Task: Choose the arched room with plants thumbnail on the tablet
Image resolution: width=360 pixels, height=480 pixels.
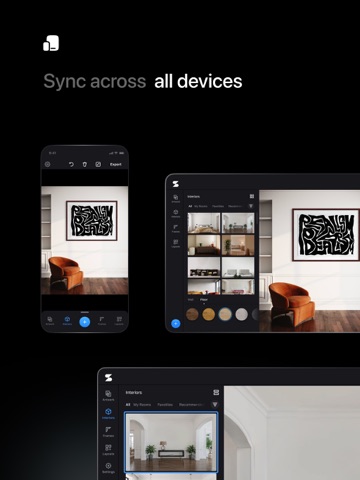Action: pyautogui.click(x=238, y=223)
